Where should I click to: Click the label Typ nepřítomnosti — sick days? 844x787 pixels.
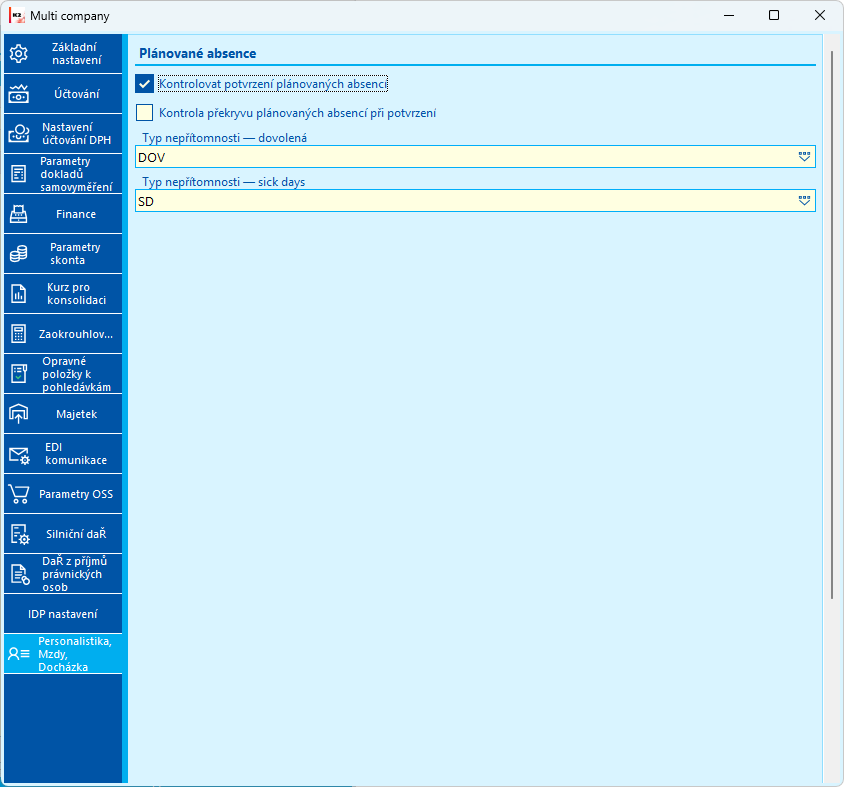point(223,182)
